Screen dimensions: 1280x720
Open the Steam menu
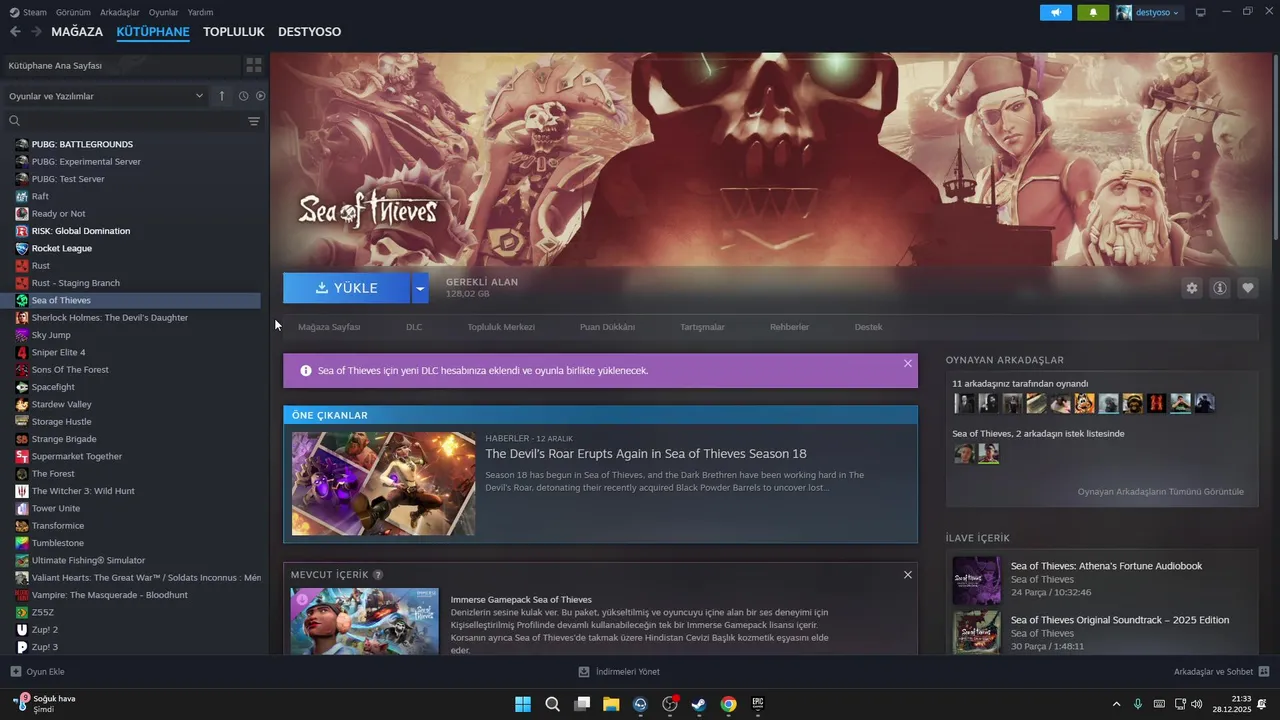click(x=28, y=12)
